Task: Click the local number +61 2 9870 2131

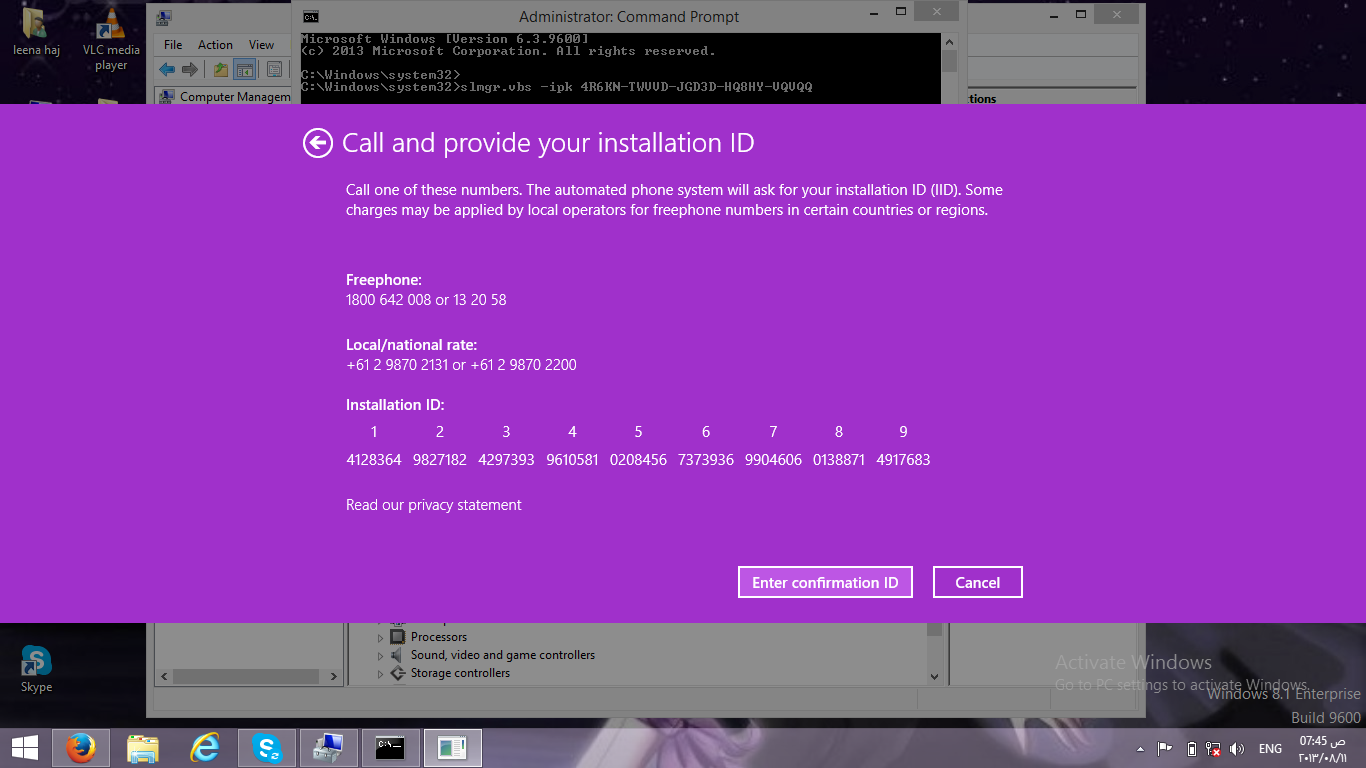Action: pos(397,365)
